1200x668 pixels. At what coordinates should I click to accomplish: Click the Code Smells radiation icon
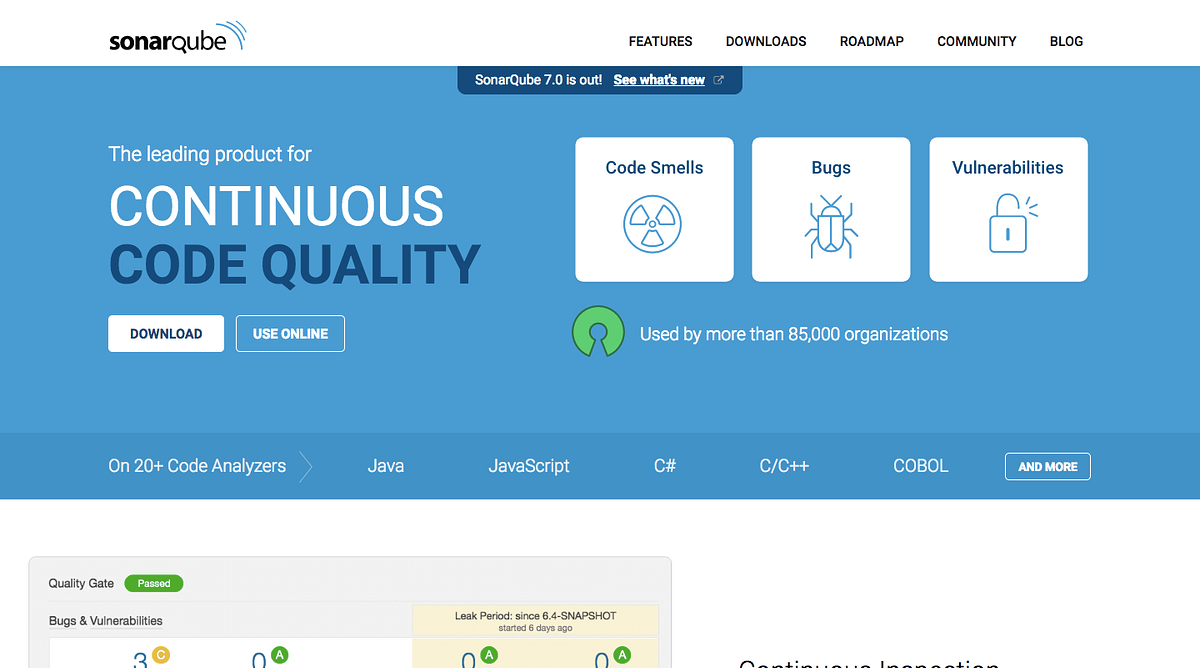click(x=654, y=222)
